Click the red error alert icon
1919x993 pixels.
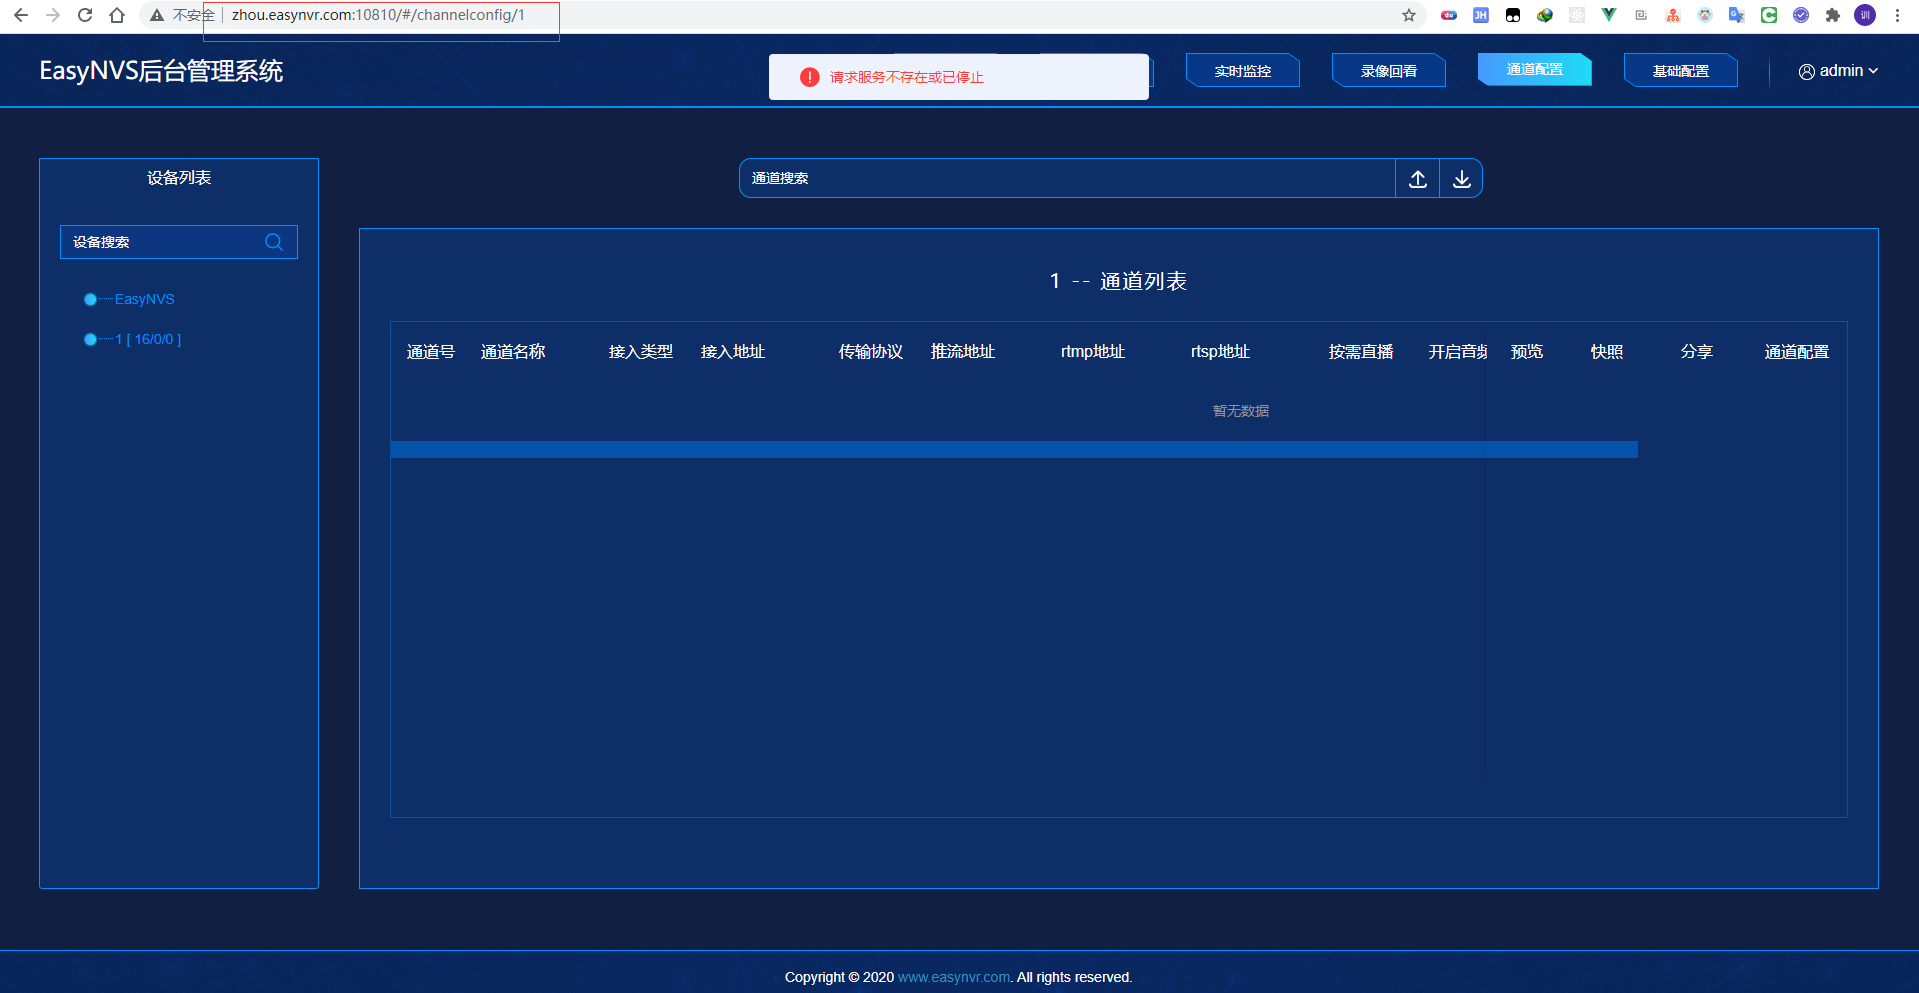810,77
